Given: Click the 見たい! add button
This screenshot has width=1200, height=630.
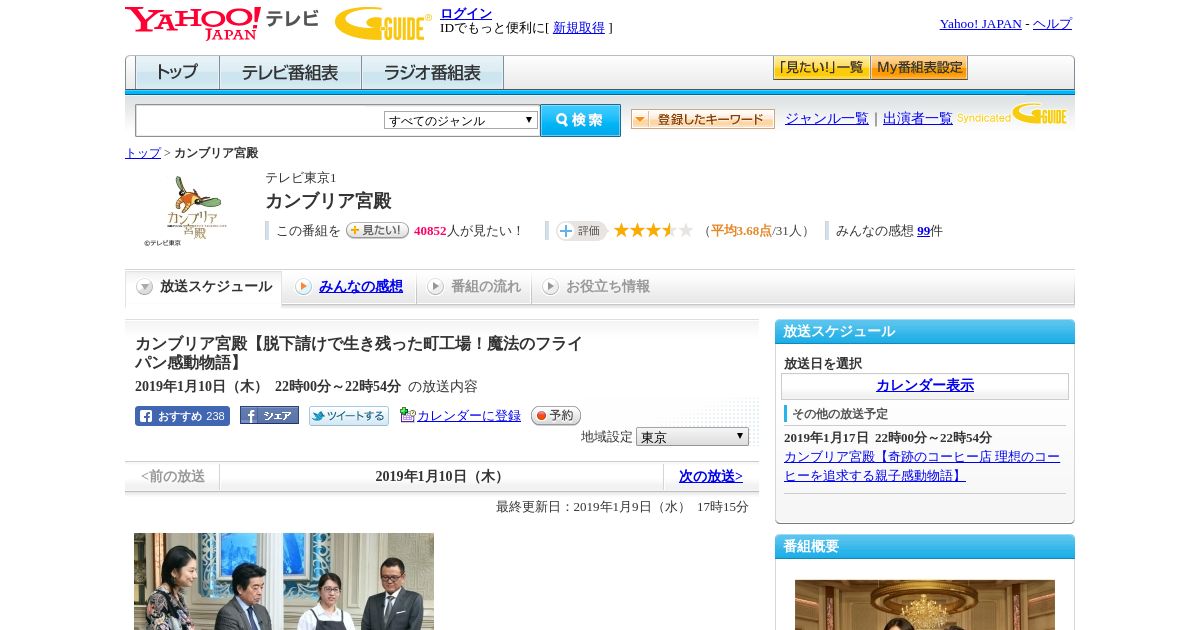Looking at the screenshot, I should coord(377,230).
